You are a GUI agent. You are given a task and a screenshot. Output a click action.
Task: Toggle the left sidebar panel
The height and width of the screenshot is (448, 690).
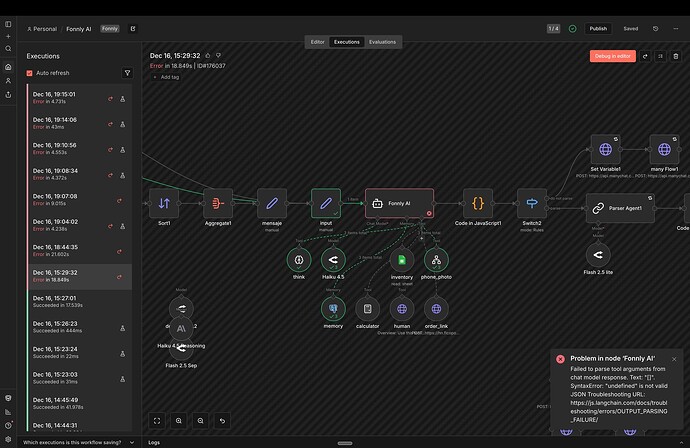pyautogui.click(x=8, y=24)
